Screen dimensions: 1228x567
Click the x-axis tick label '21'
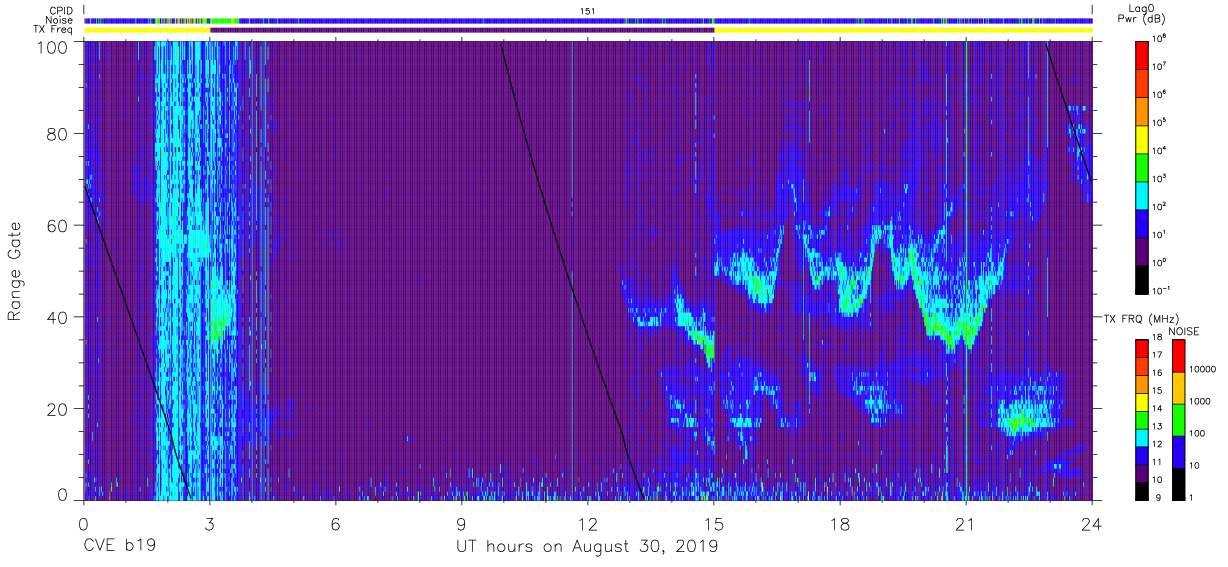pyautogui.click(x=966, y=523)
